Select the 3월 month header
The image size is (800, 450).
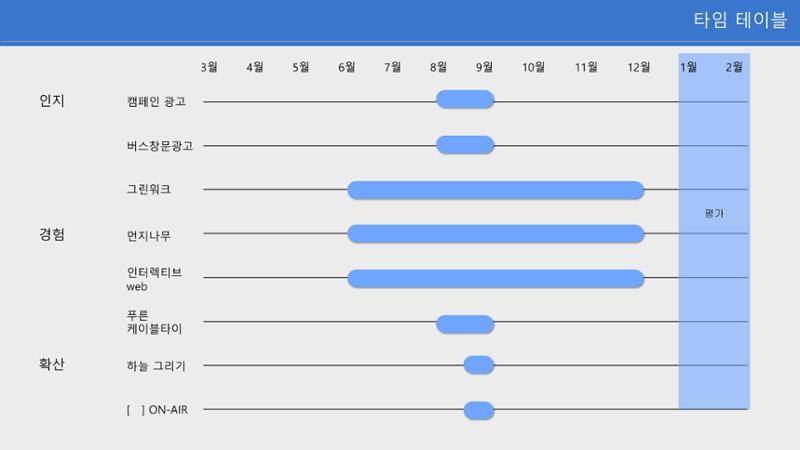point(209,67)
